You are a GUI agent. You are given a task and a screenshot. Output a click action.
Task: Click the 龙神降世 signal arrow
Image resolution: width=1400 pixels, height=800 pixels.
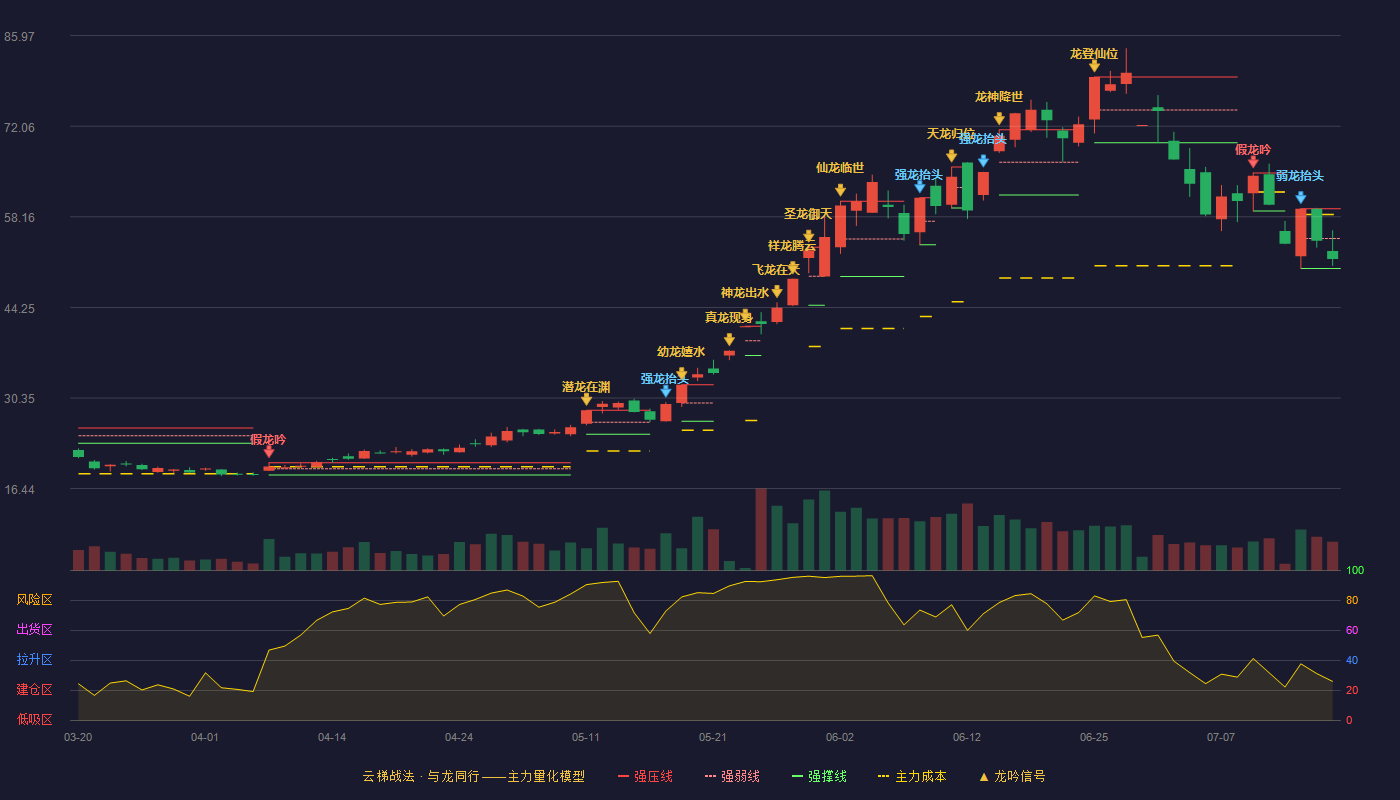point(999,119)
